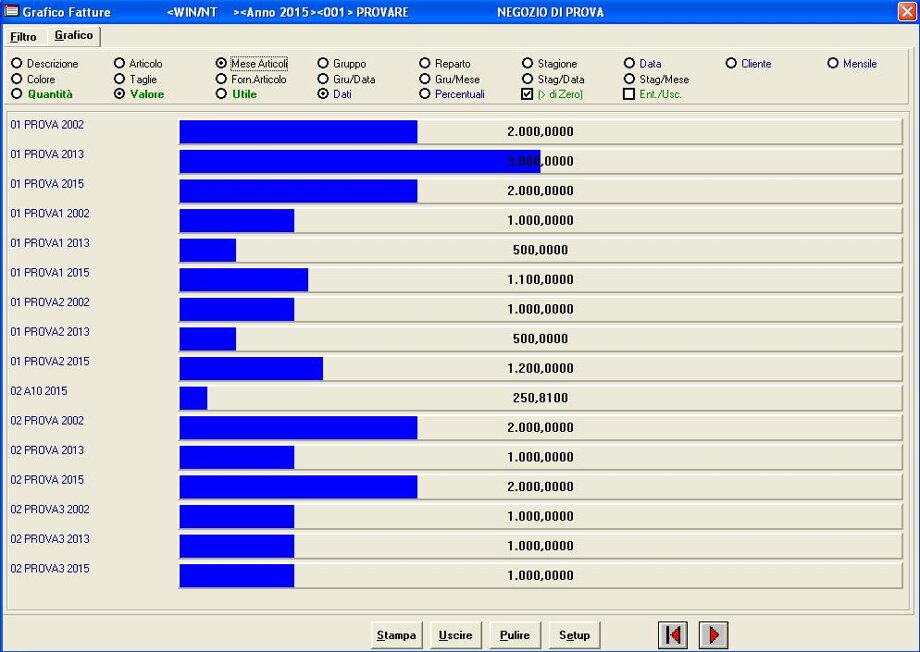Click the Grafico Fatture title bar icon
The image size is (920, 652).
point(12,12)
